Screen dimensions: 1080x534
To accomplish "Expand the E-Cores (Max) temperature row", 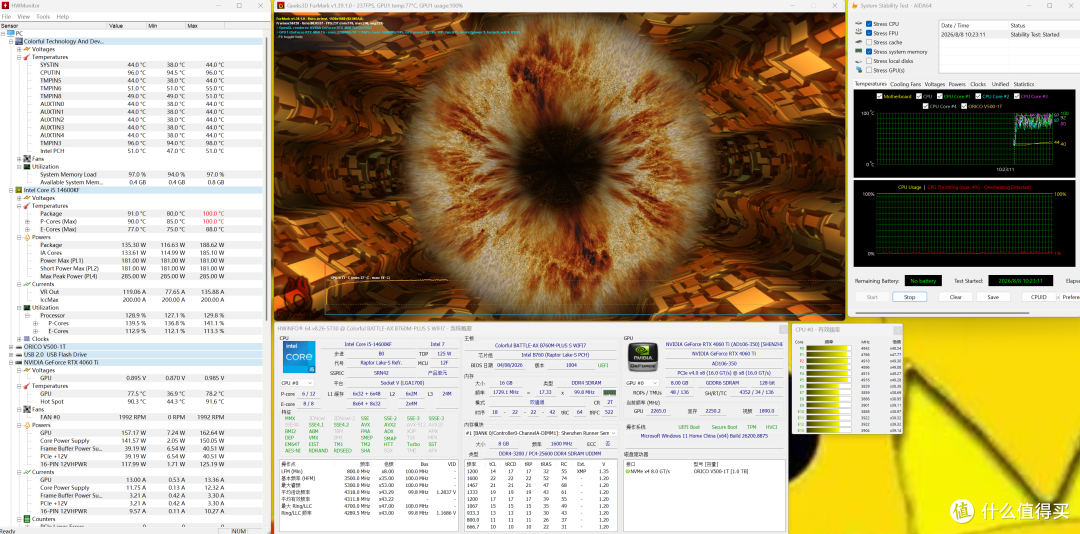I will 28,229.
